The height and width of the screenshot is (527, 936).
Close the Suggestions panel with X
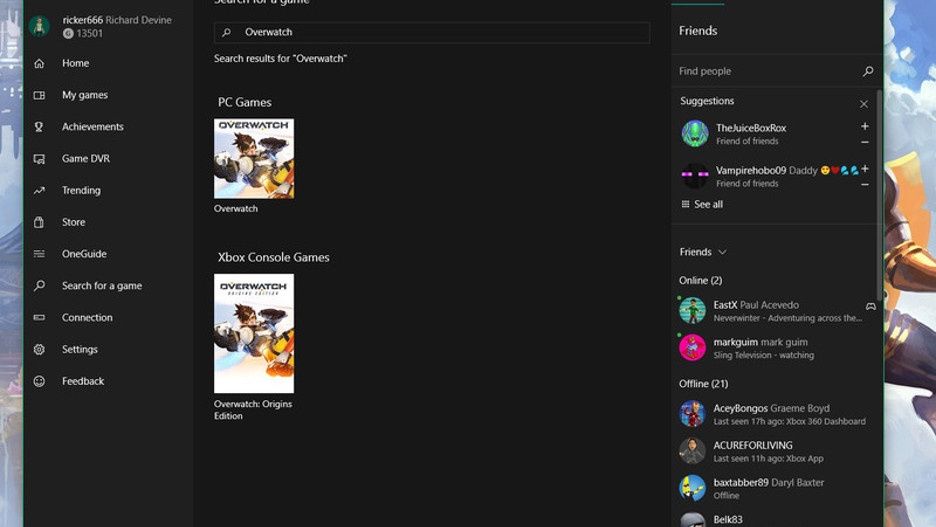pos(864,104)
